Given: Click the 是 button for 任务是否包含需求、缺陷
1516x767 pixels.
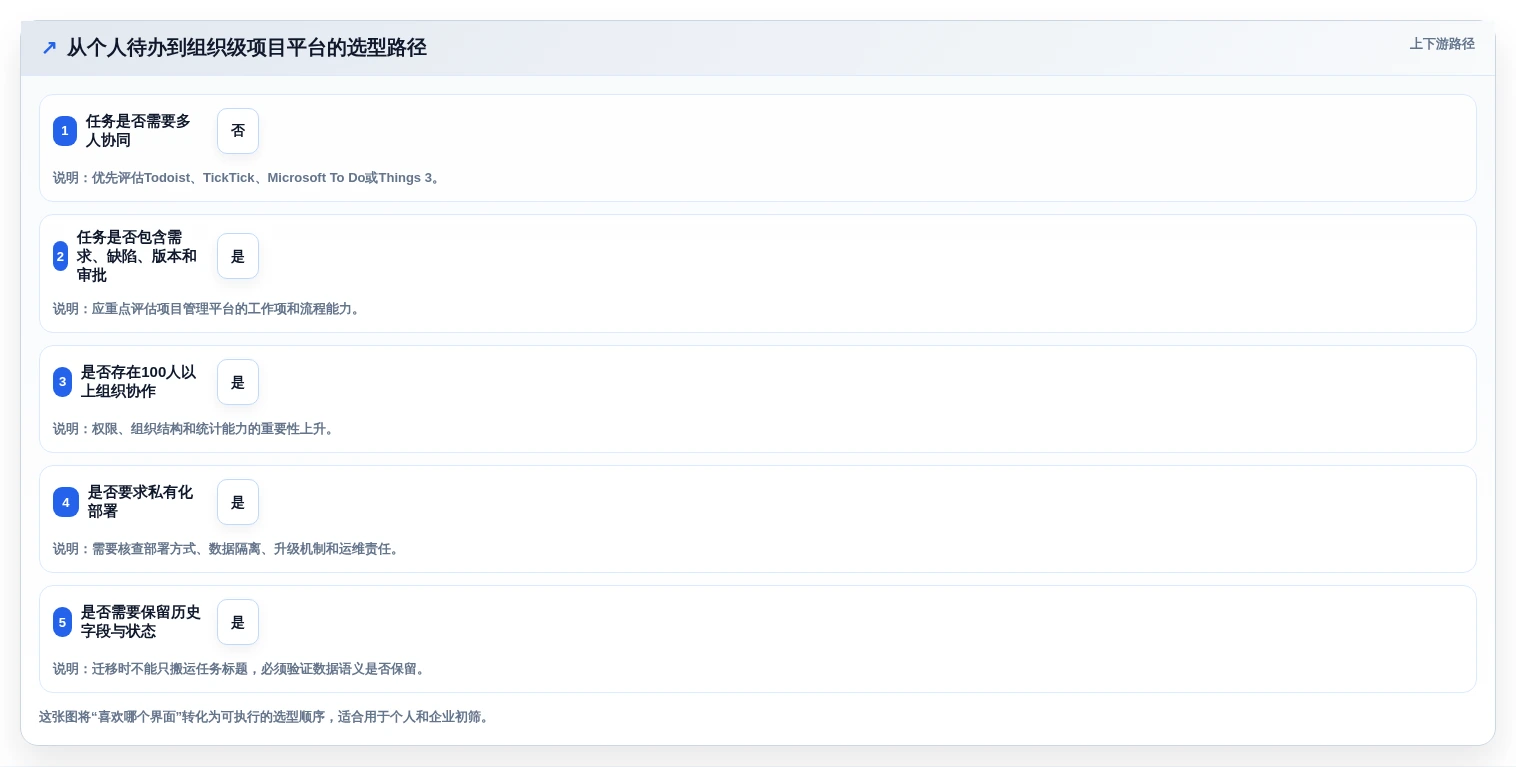Looking at the screenshot, I should pos(238,256).
